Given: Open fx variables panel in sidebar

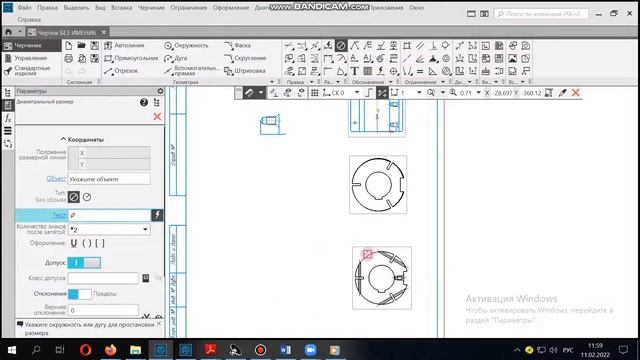Looking at the screenshot, I should 8,119.
